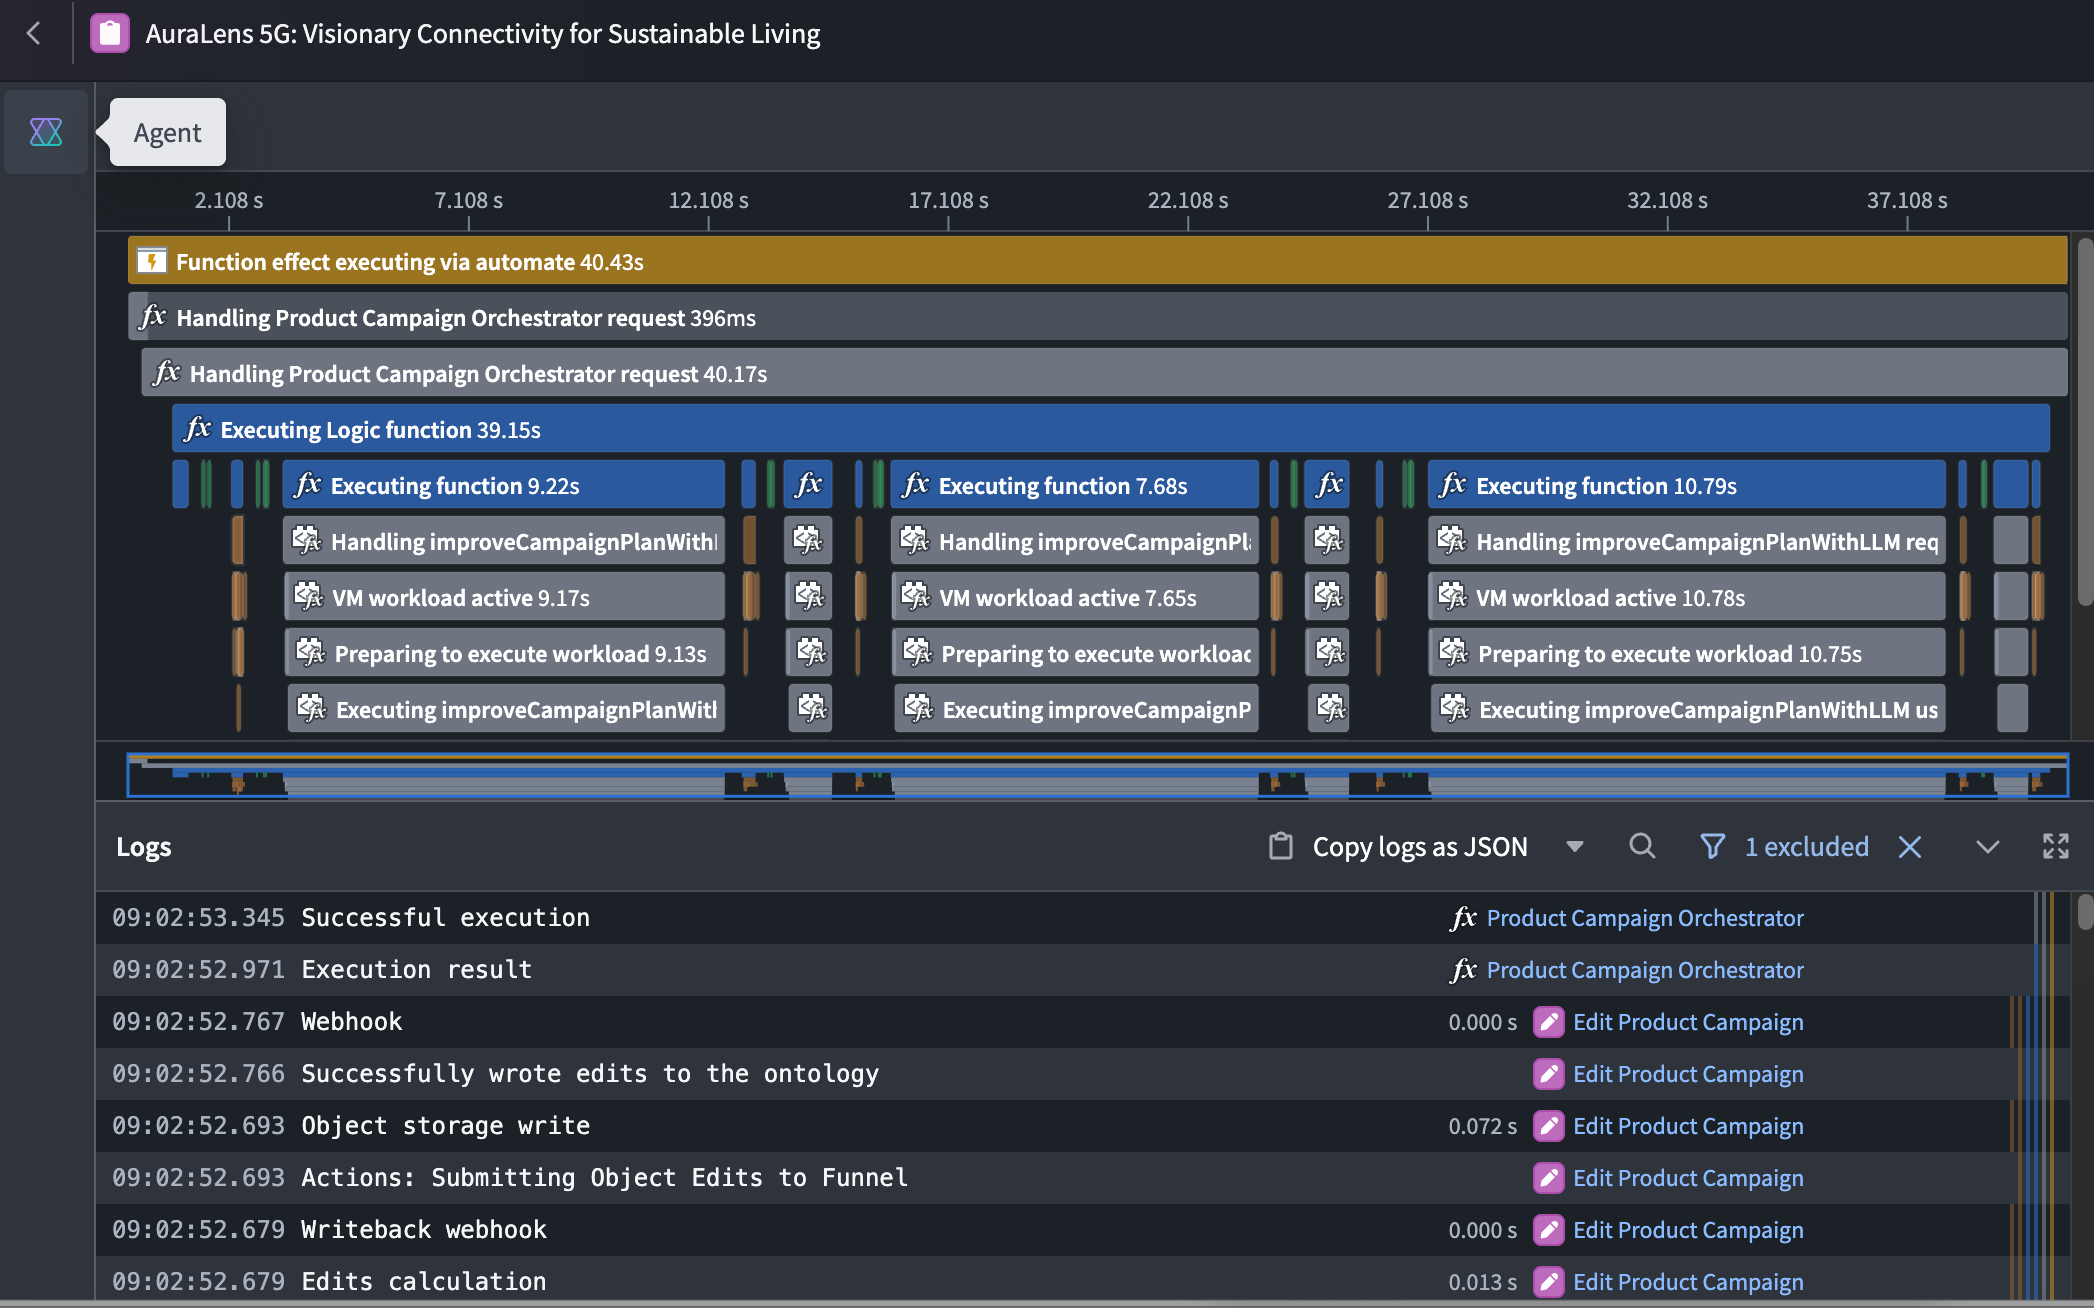Open the logs search magnifier

pyautogui.click(x=1642, y=846)
